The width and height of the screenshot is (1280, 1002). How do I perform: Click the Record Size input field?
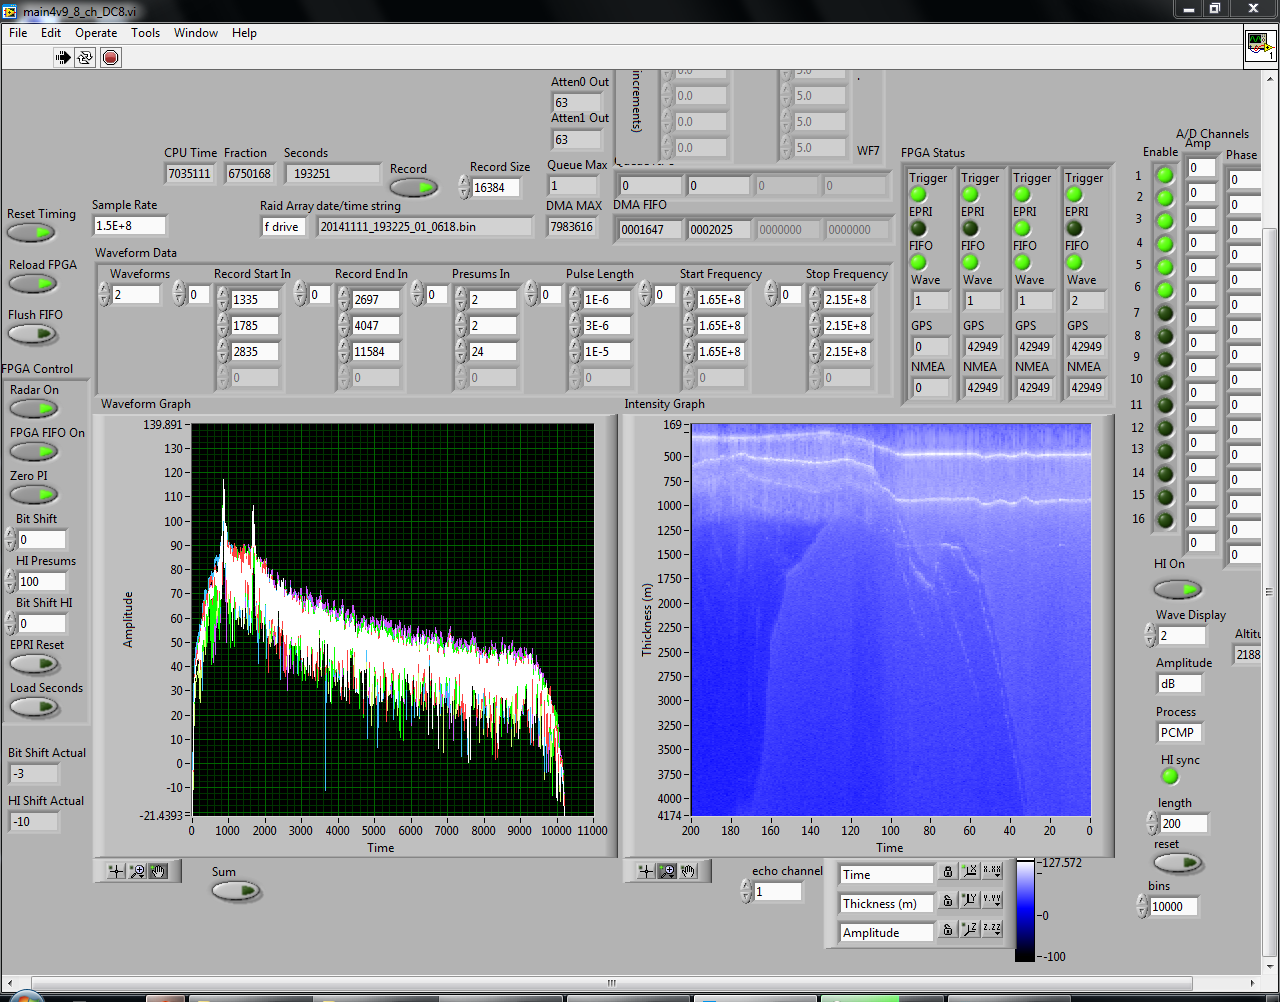click(x=495, y=187)
